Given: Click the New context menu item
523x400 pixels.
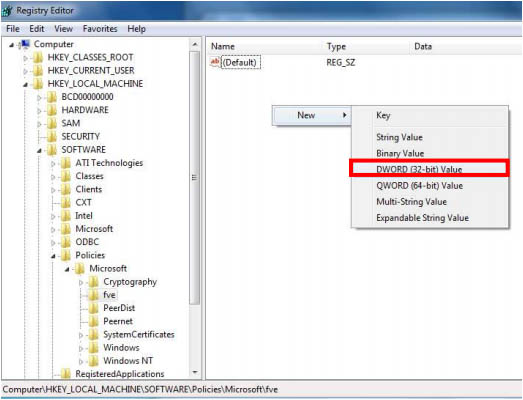Looking at the screenshot, I should (x=312, y=115).
